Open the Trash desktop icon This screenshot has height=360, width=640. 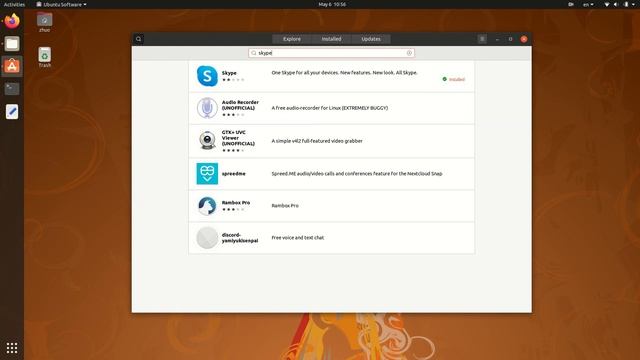44,57
